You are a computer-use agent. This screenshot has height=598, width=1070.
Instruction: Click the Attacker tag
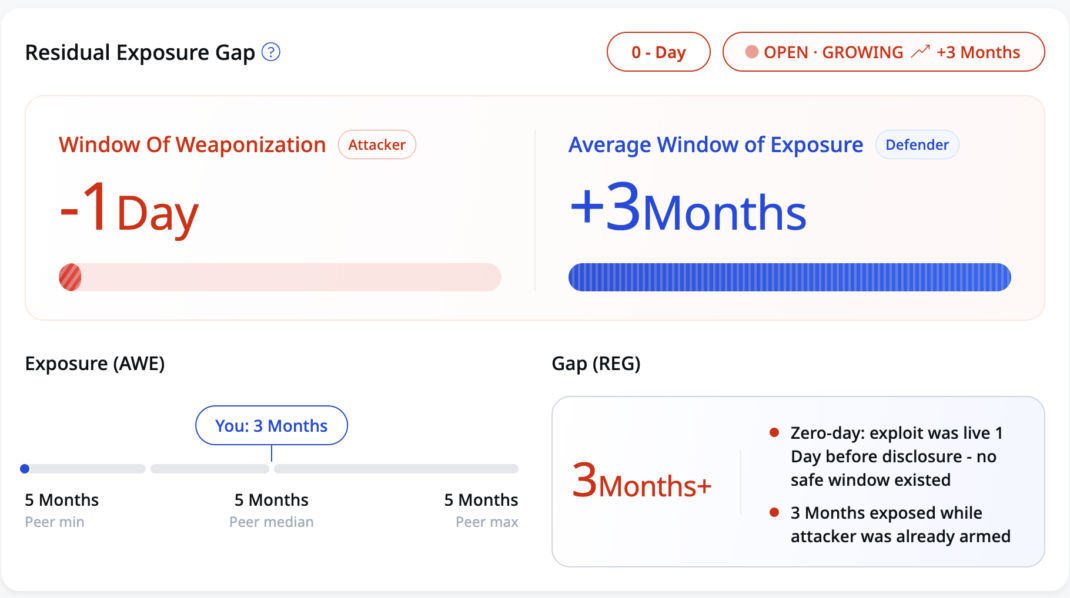[x=377, y=145]
